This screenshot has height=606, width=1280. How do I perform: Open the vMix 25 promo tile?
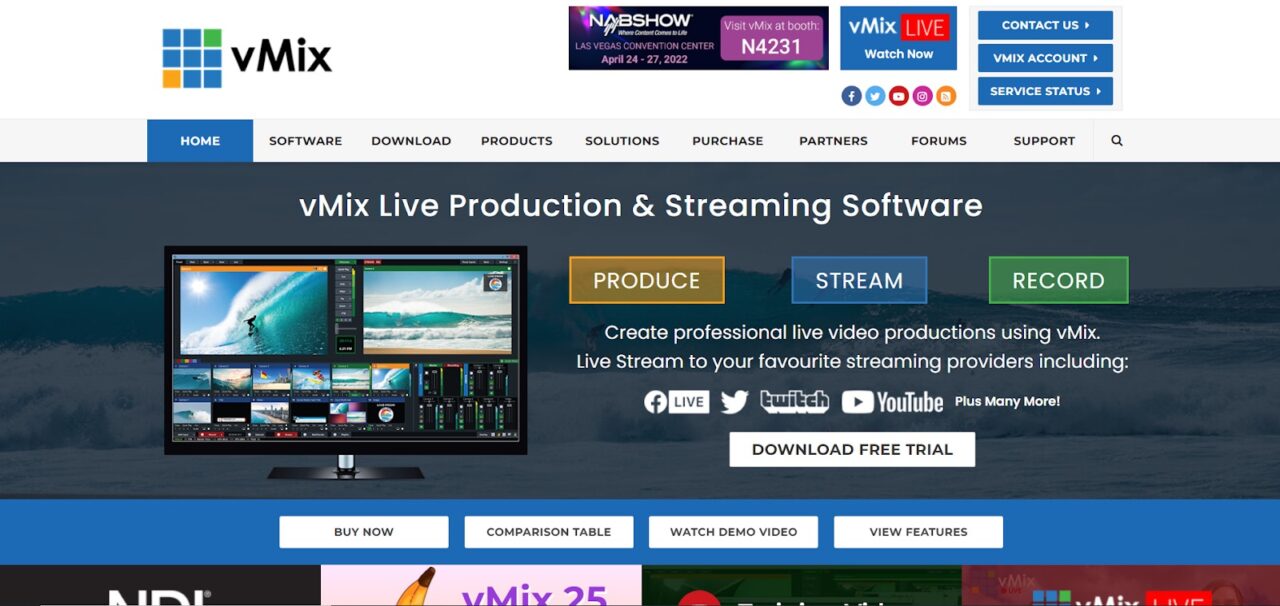(x=481, y=586)
